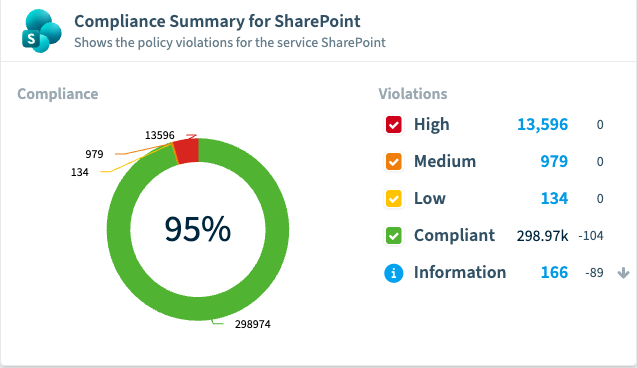Uncheck the green Compliant checkbox
This screenshot has width=637, height=368.
click(x=393, y=236)
